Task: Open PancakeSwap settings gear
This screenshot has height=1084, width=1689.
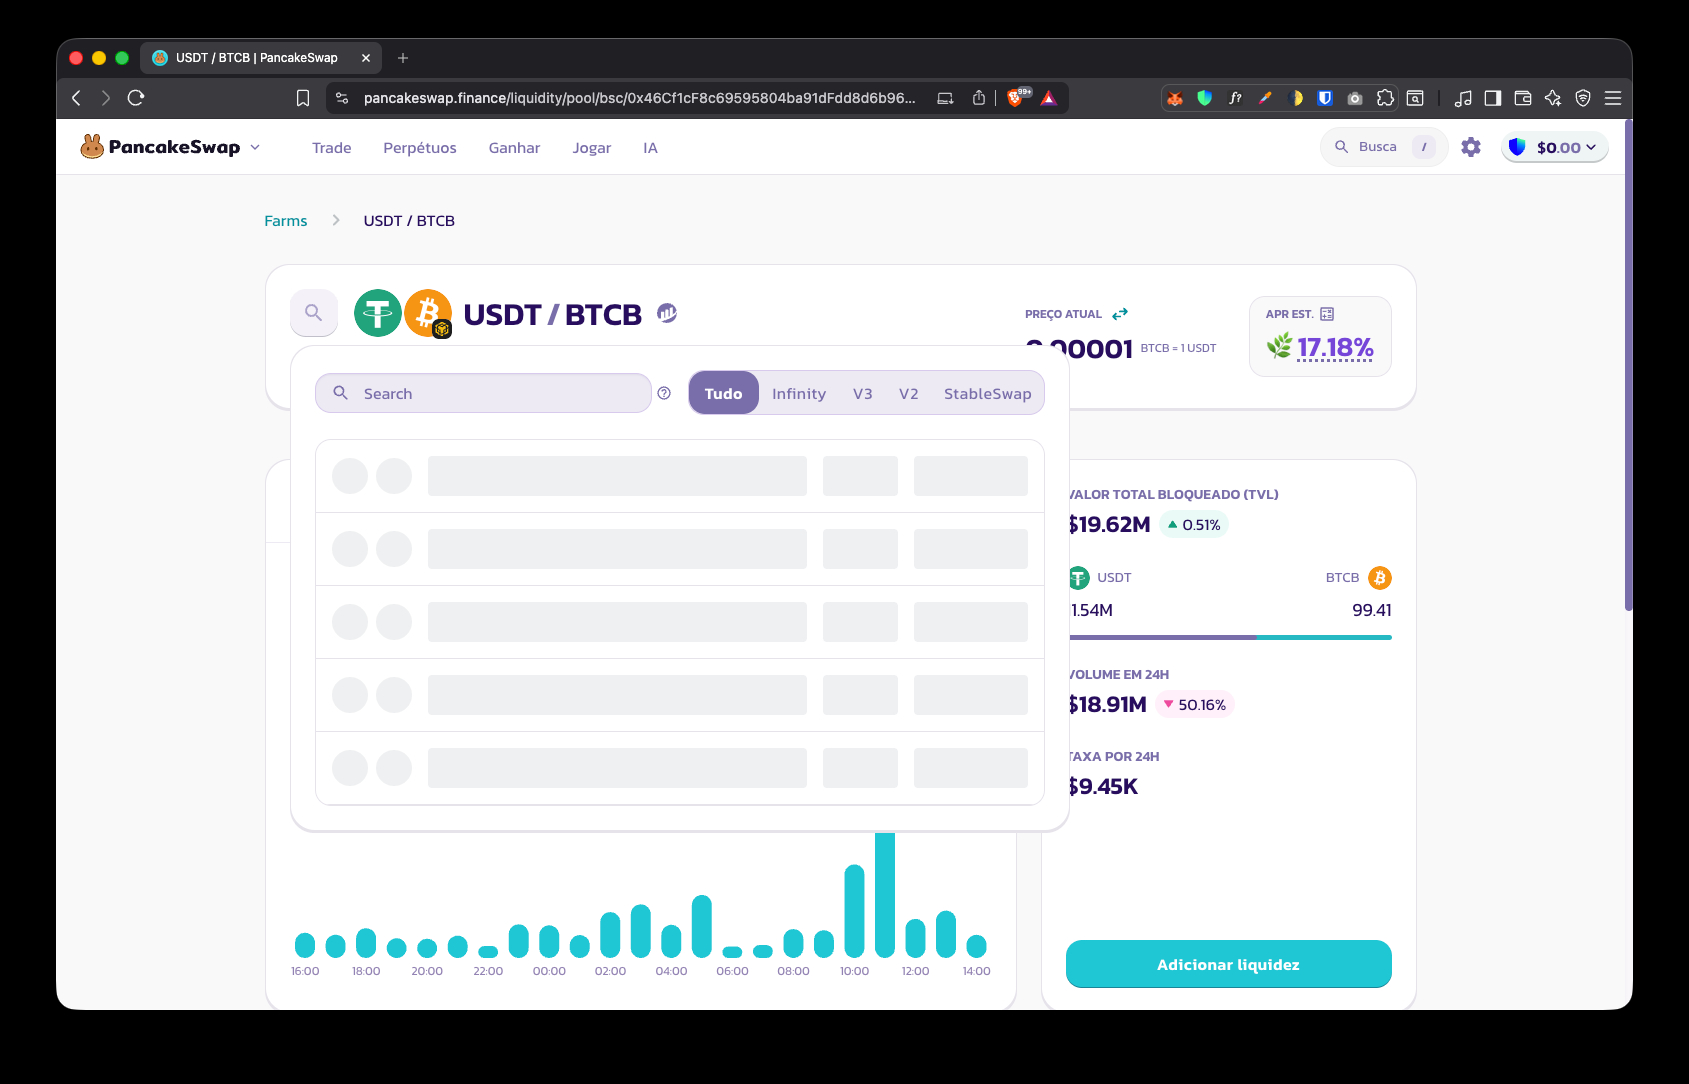Action: click(x=1471, y=147)
